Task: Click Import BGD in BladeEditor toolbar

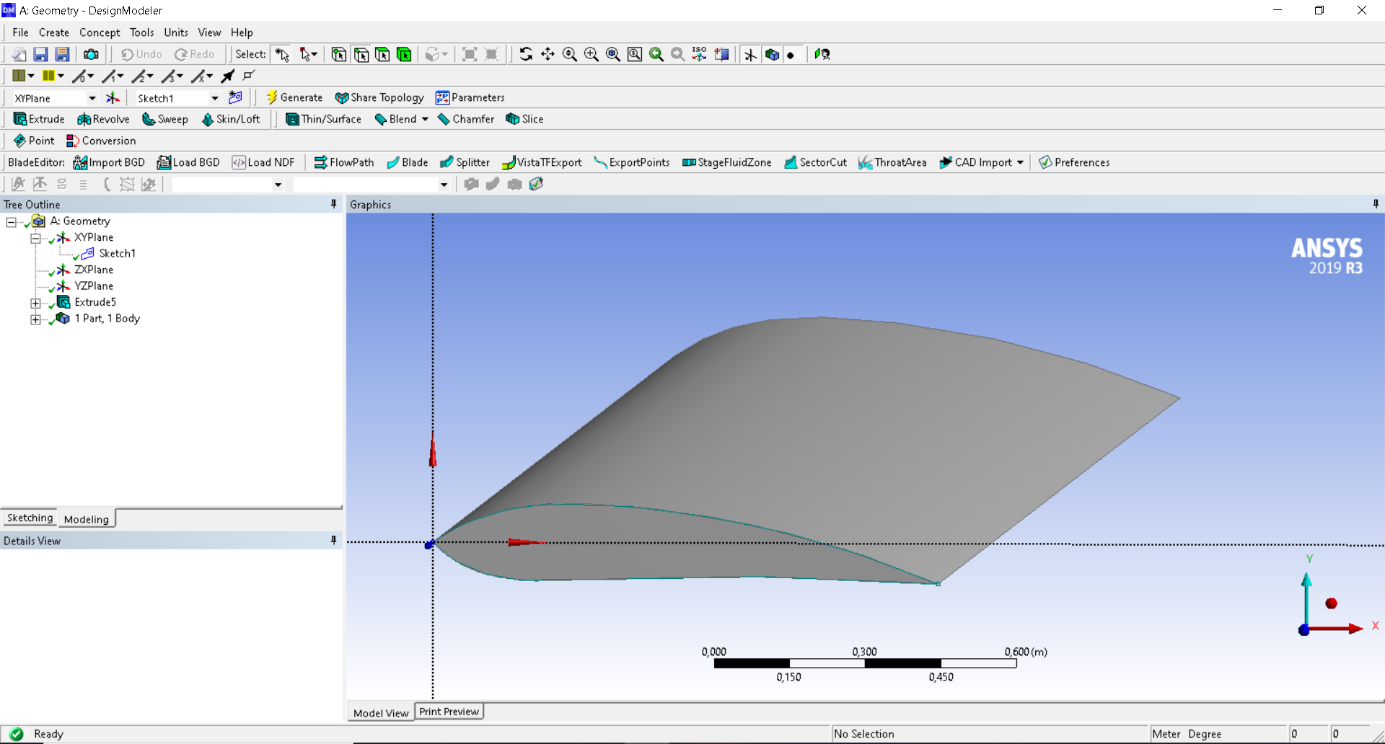Action: [109, 162]
